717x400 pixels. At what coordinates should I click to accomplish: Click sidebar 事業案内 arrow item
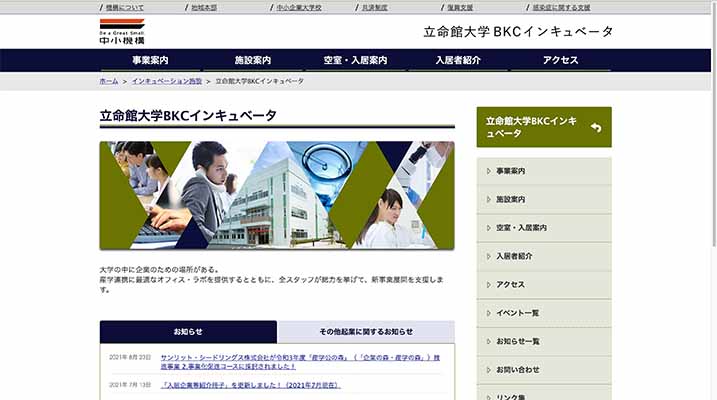[543, 171]
